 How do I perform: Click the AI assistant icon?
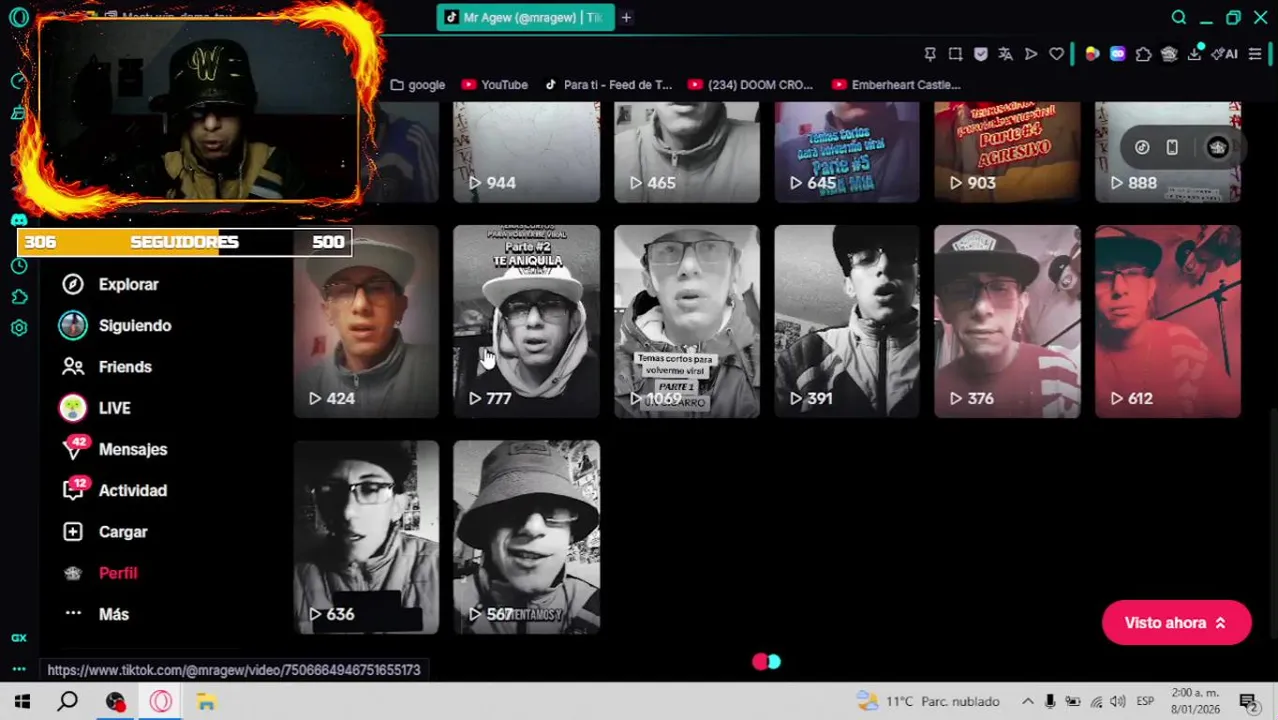1224,54
